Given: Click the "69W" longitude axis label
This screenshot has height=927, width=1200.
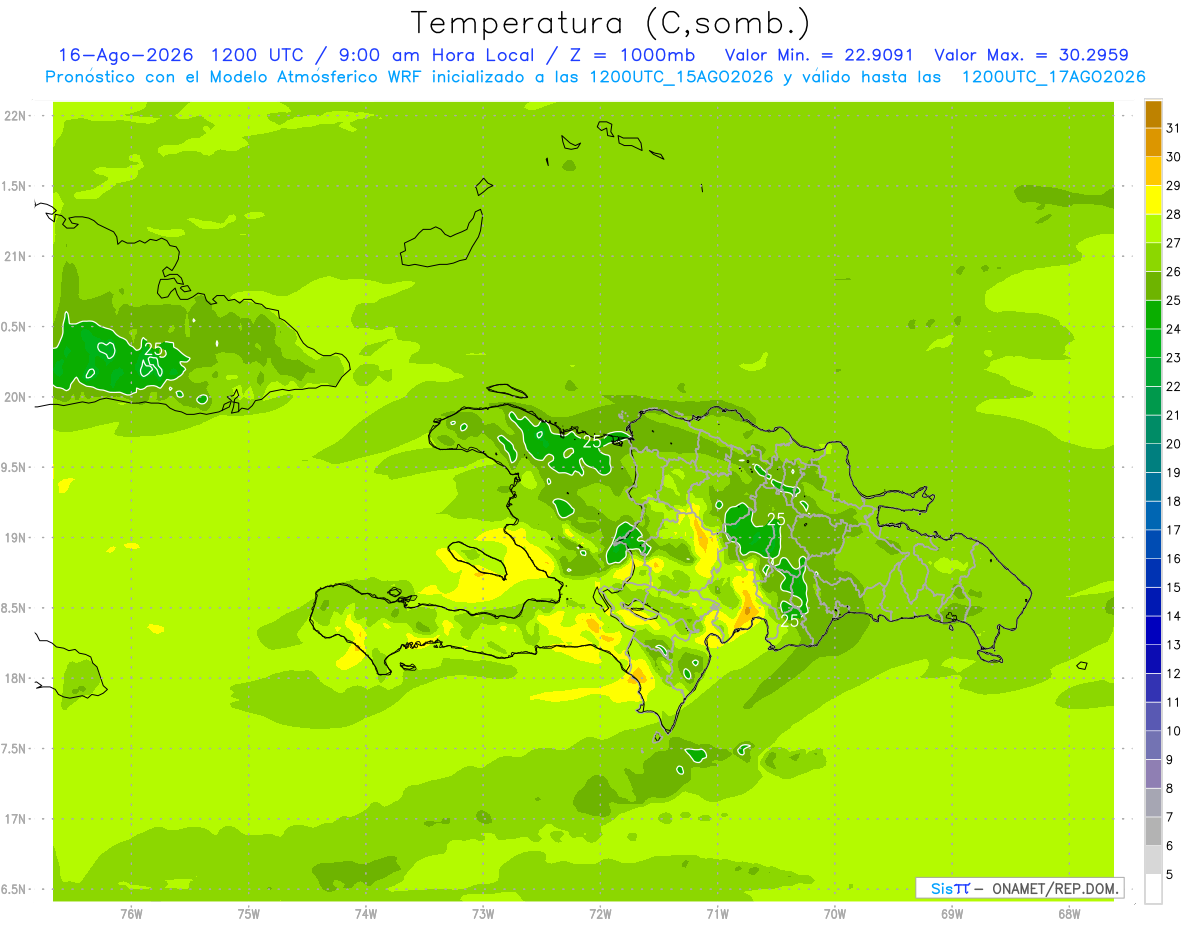Looking at the screenshot, I should tap(952, 913).
